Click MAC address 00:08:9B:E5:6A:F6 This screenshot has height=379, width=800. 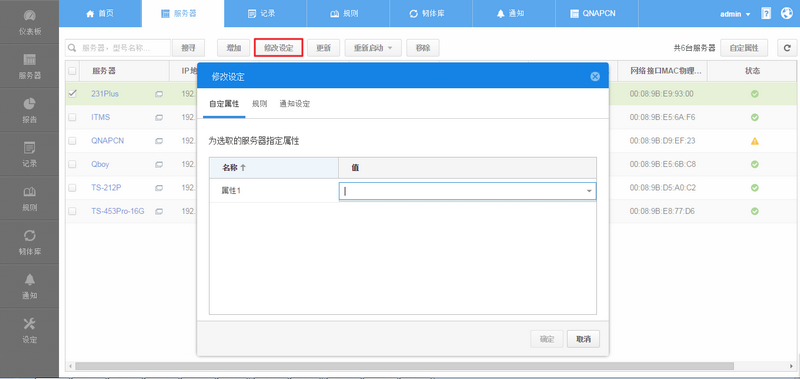pyautogui.click(x=662, y=117)
